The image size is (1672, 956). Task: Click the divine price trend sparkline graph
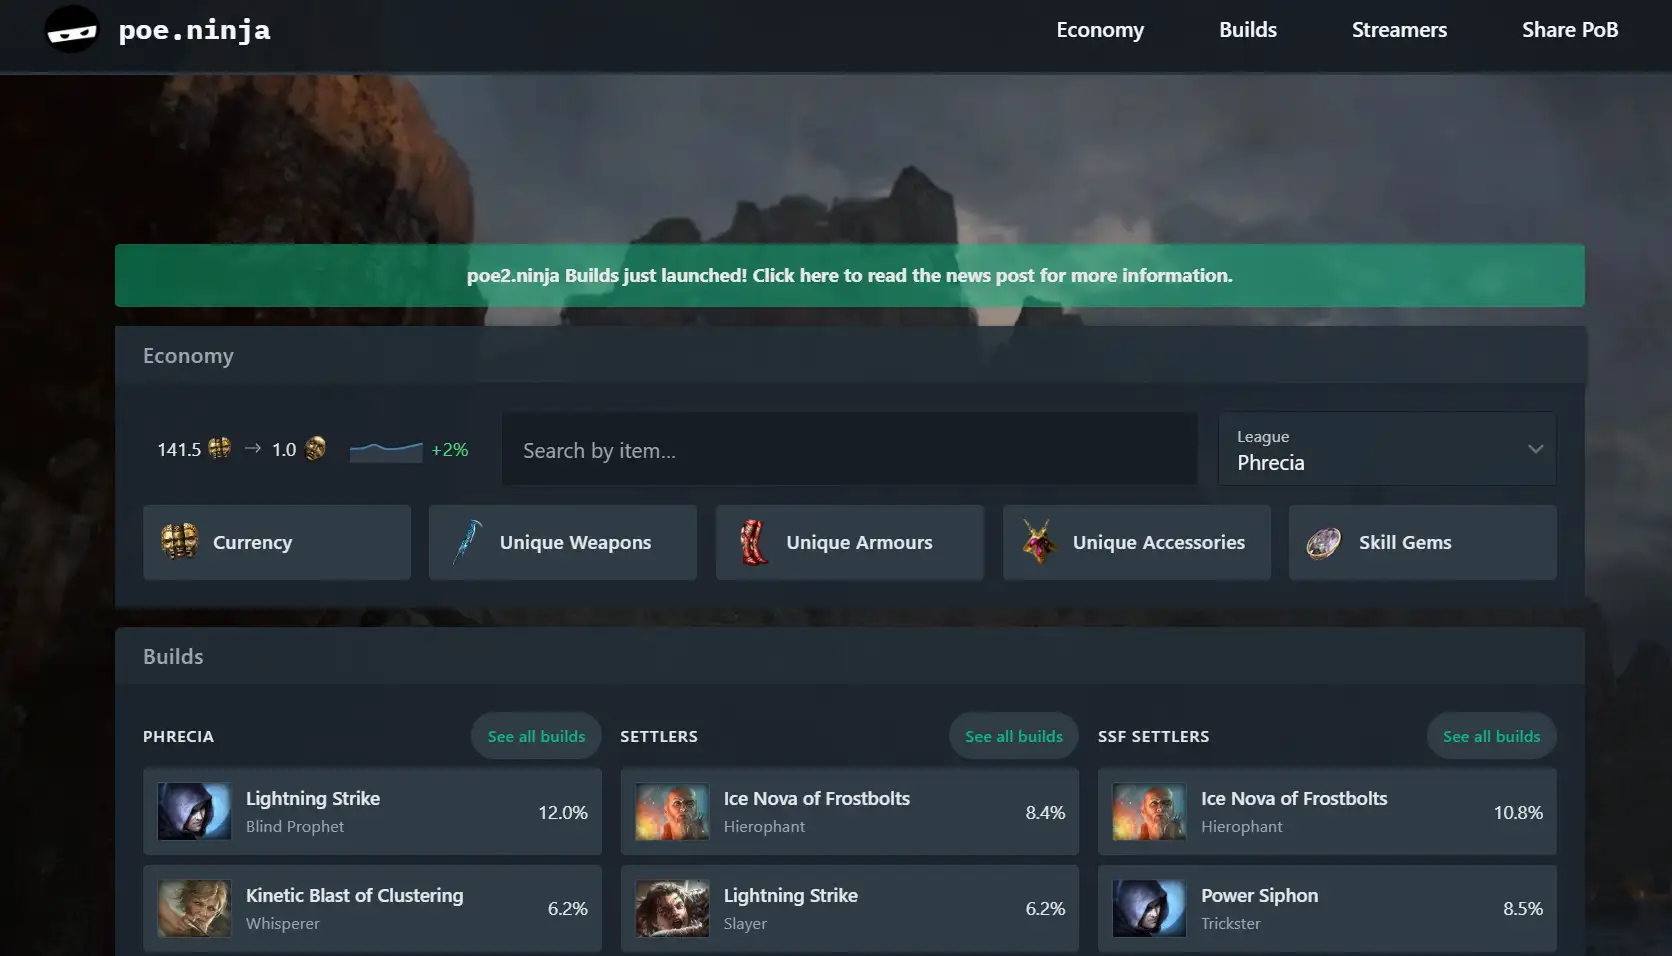click(386, 450)
